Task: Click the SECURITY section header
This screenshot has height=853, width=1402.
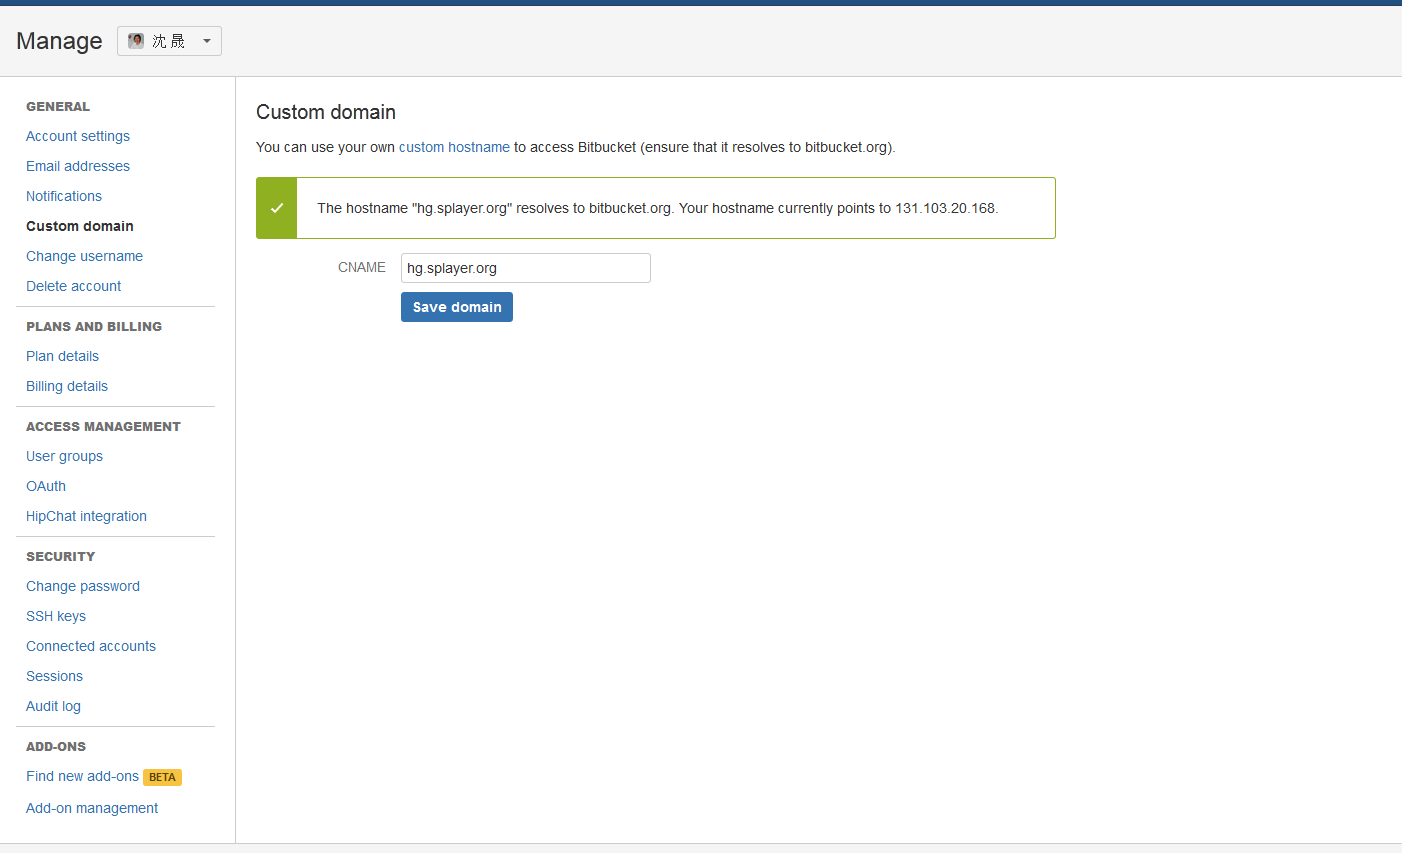Action: pyautogui.click(x=60, y=556)
